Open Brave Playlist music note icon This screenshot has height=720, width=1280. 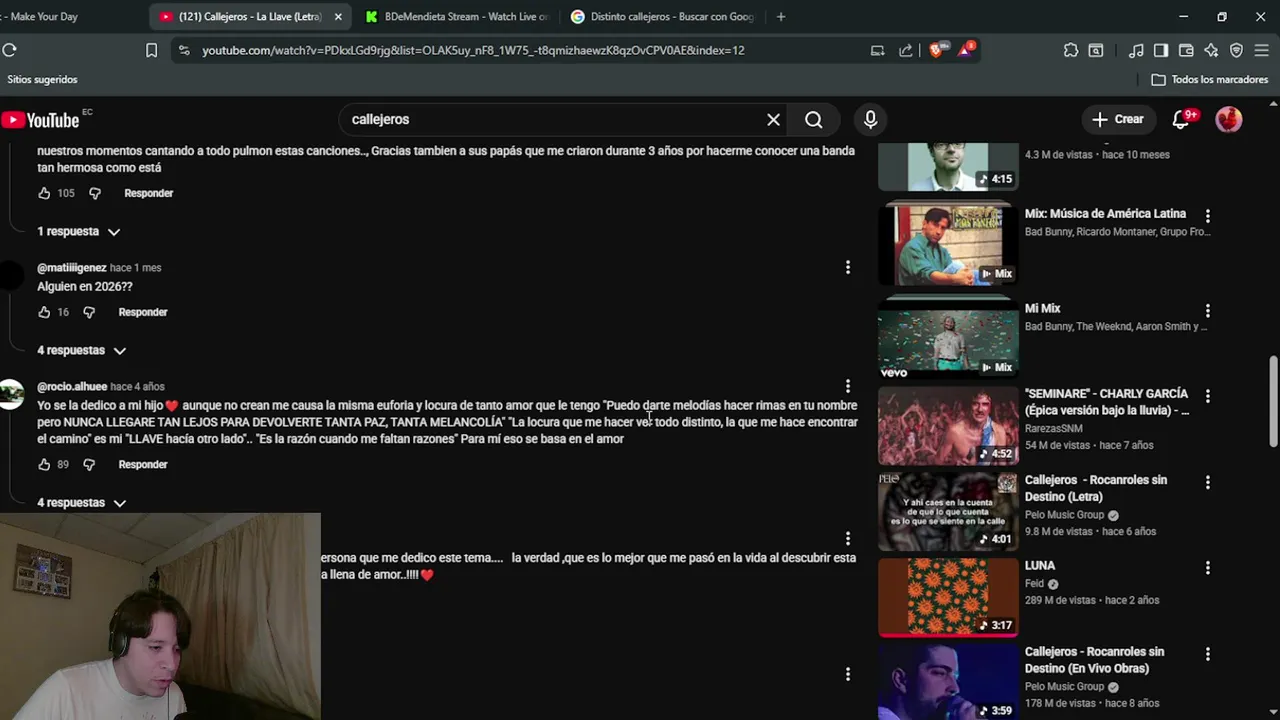tap(1136, 50)
